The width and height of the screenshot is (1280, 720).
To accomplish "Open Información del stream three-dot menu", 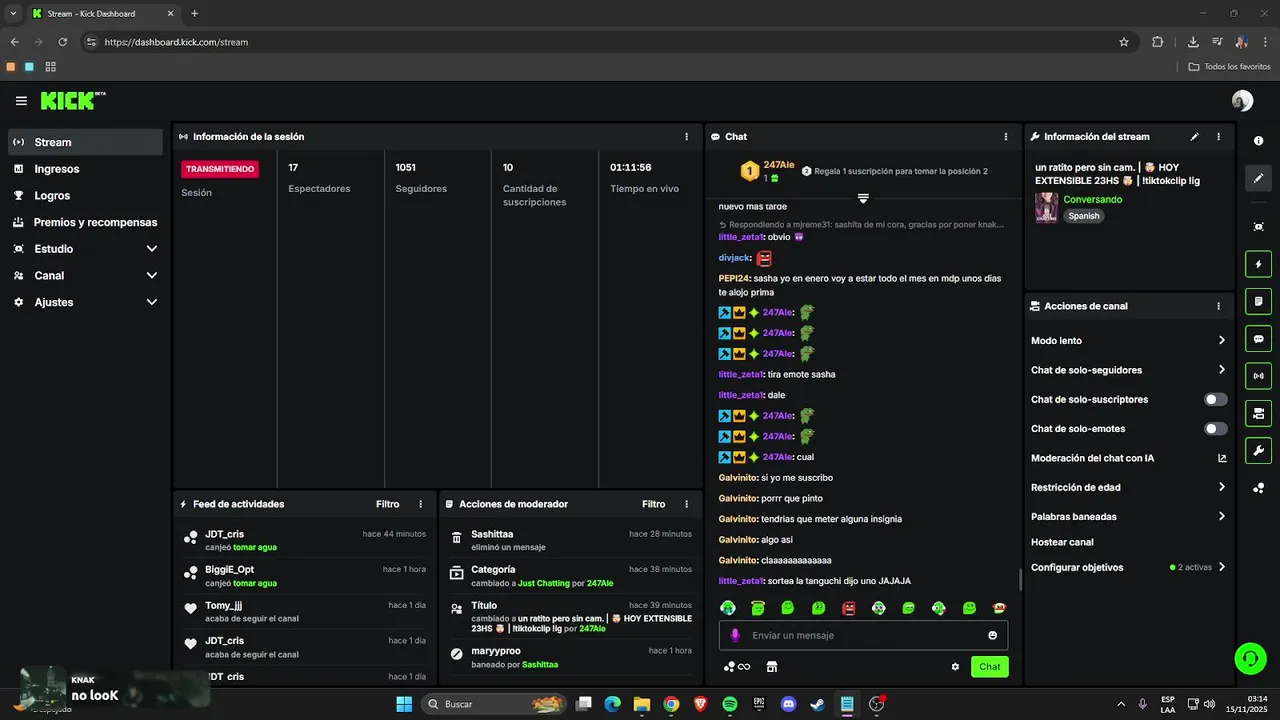I will coord(1218,137).
